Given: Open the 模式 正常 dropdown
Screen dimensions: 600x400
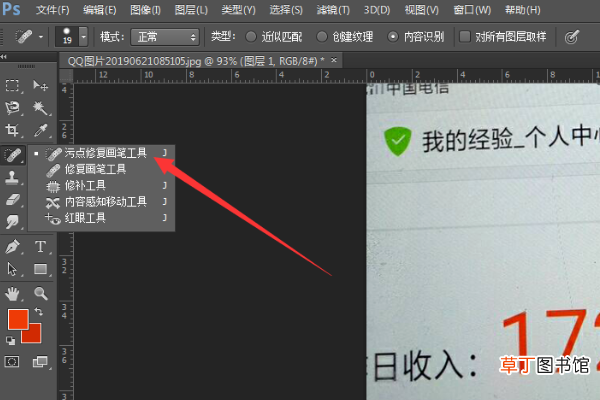Looking at the screenshot, I should (x=165, y=37).
